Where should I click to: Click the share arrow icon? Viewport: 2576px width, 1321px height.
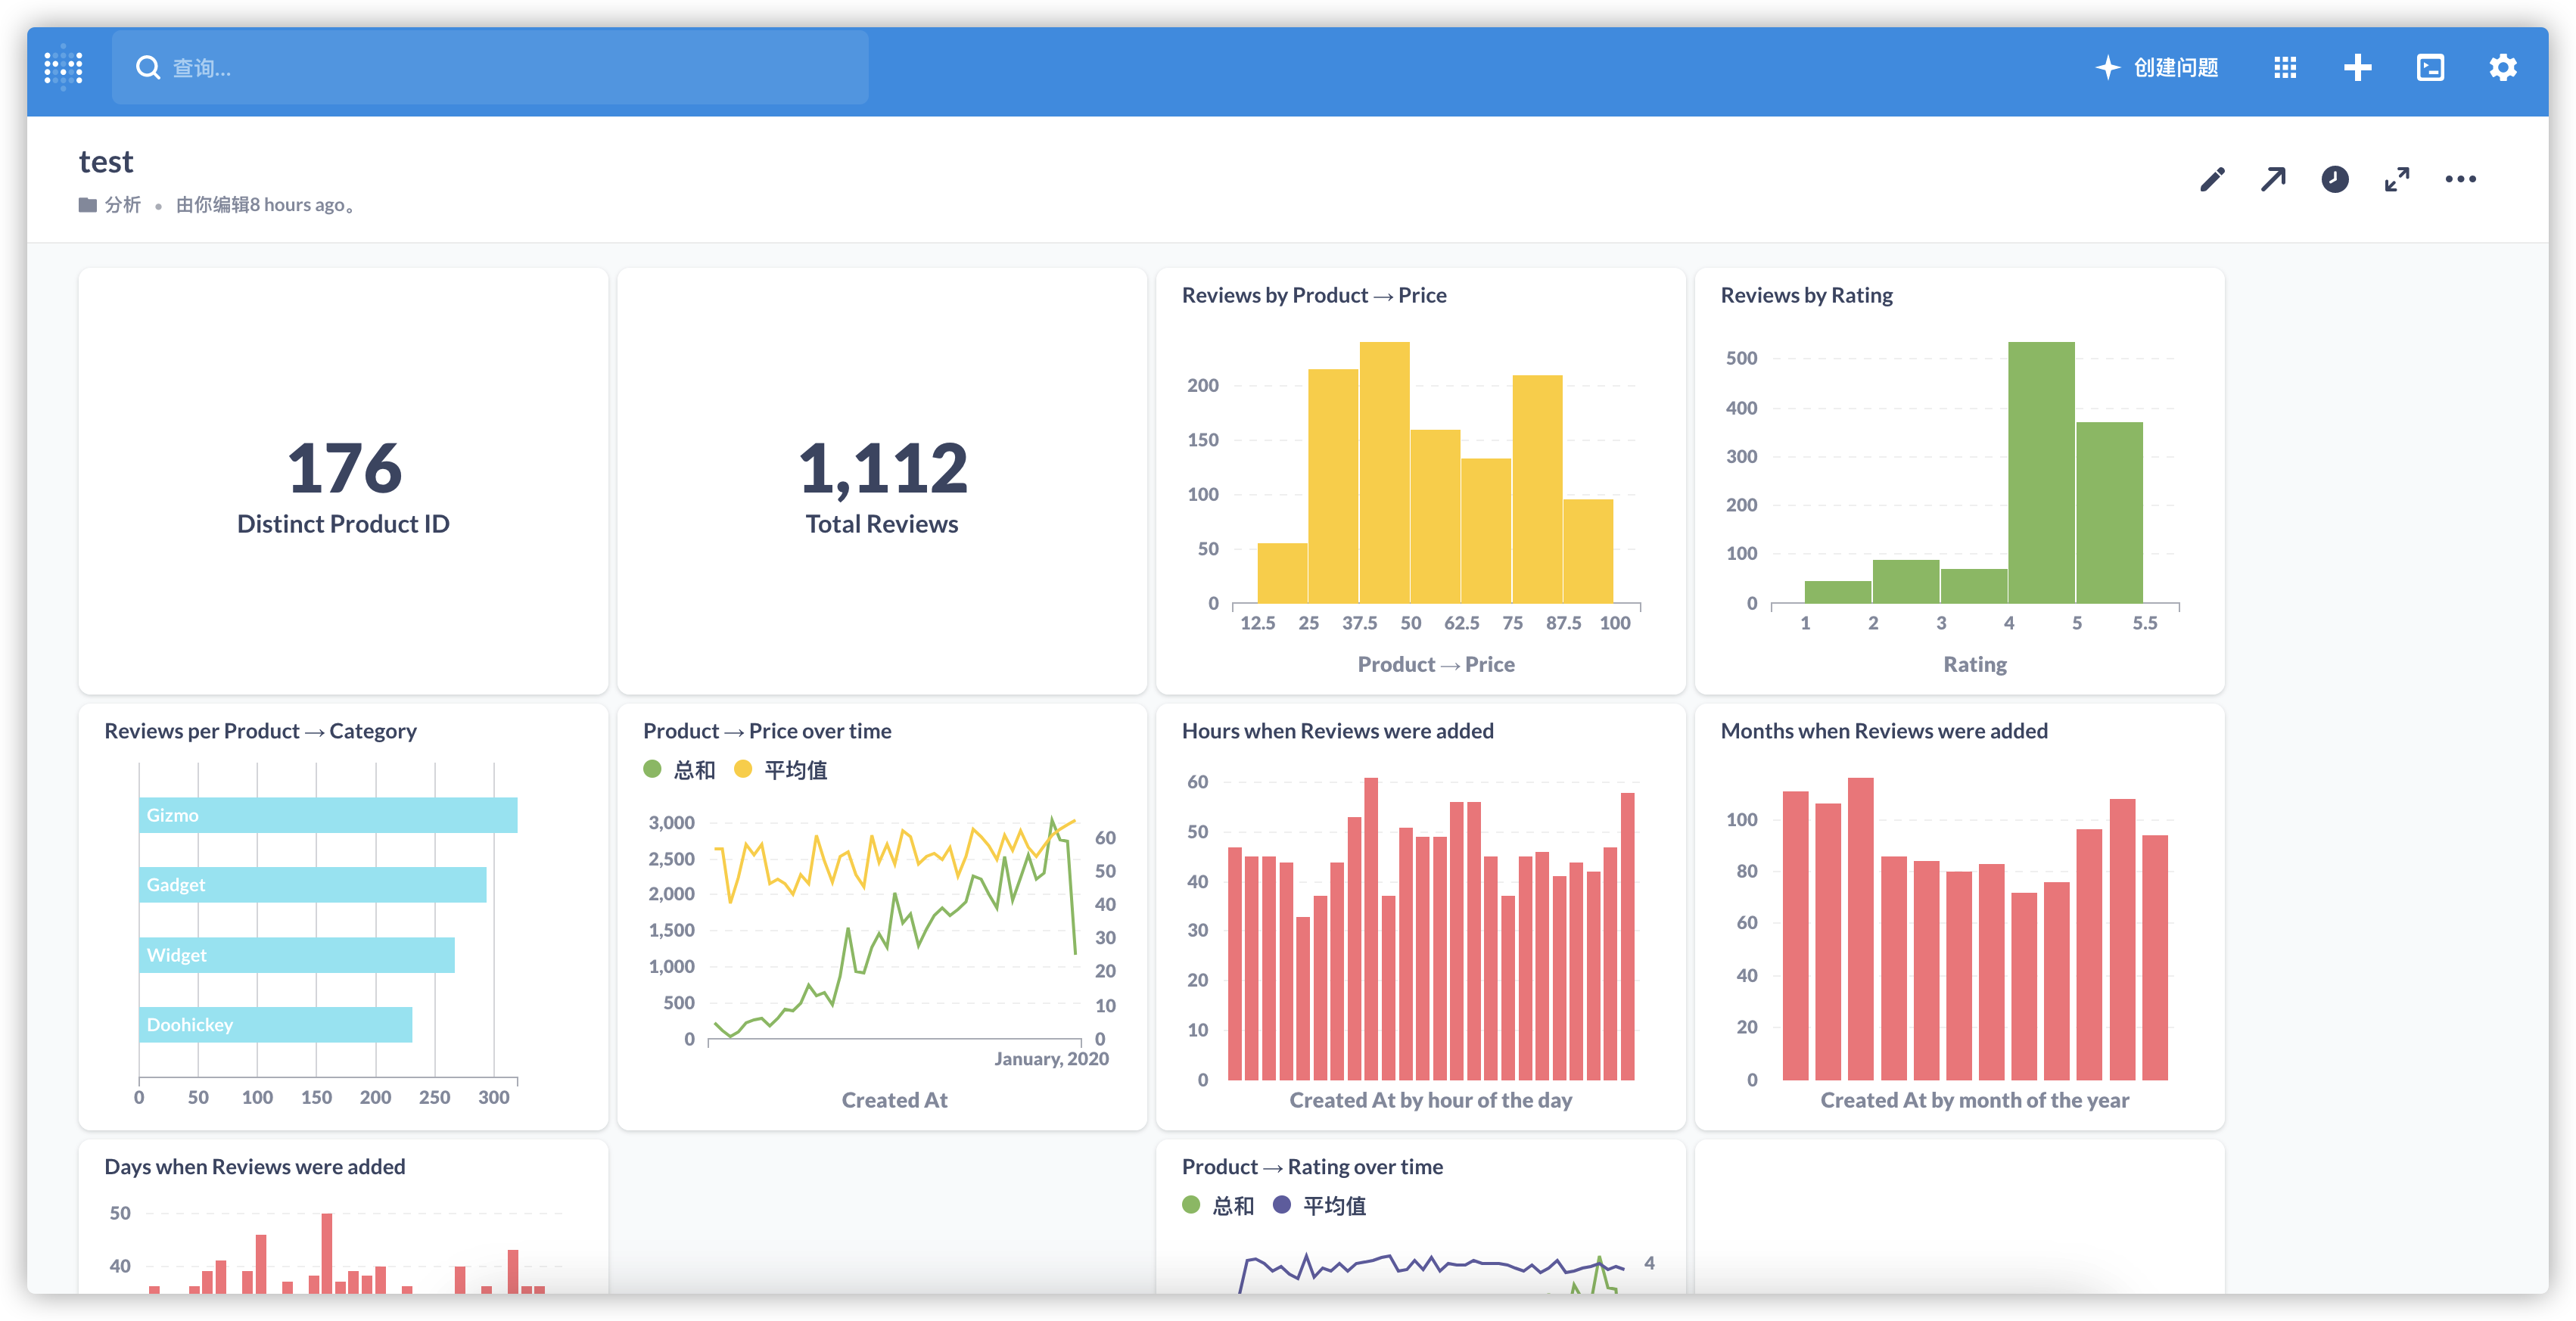coord(2273,179)
